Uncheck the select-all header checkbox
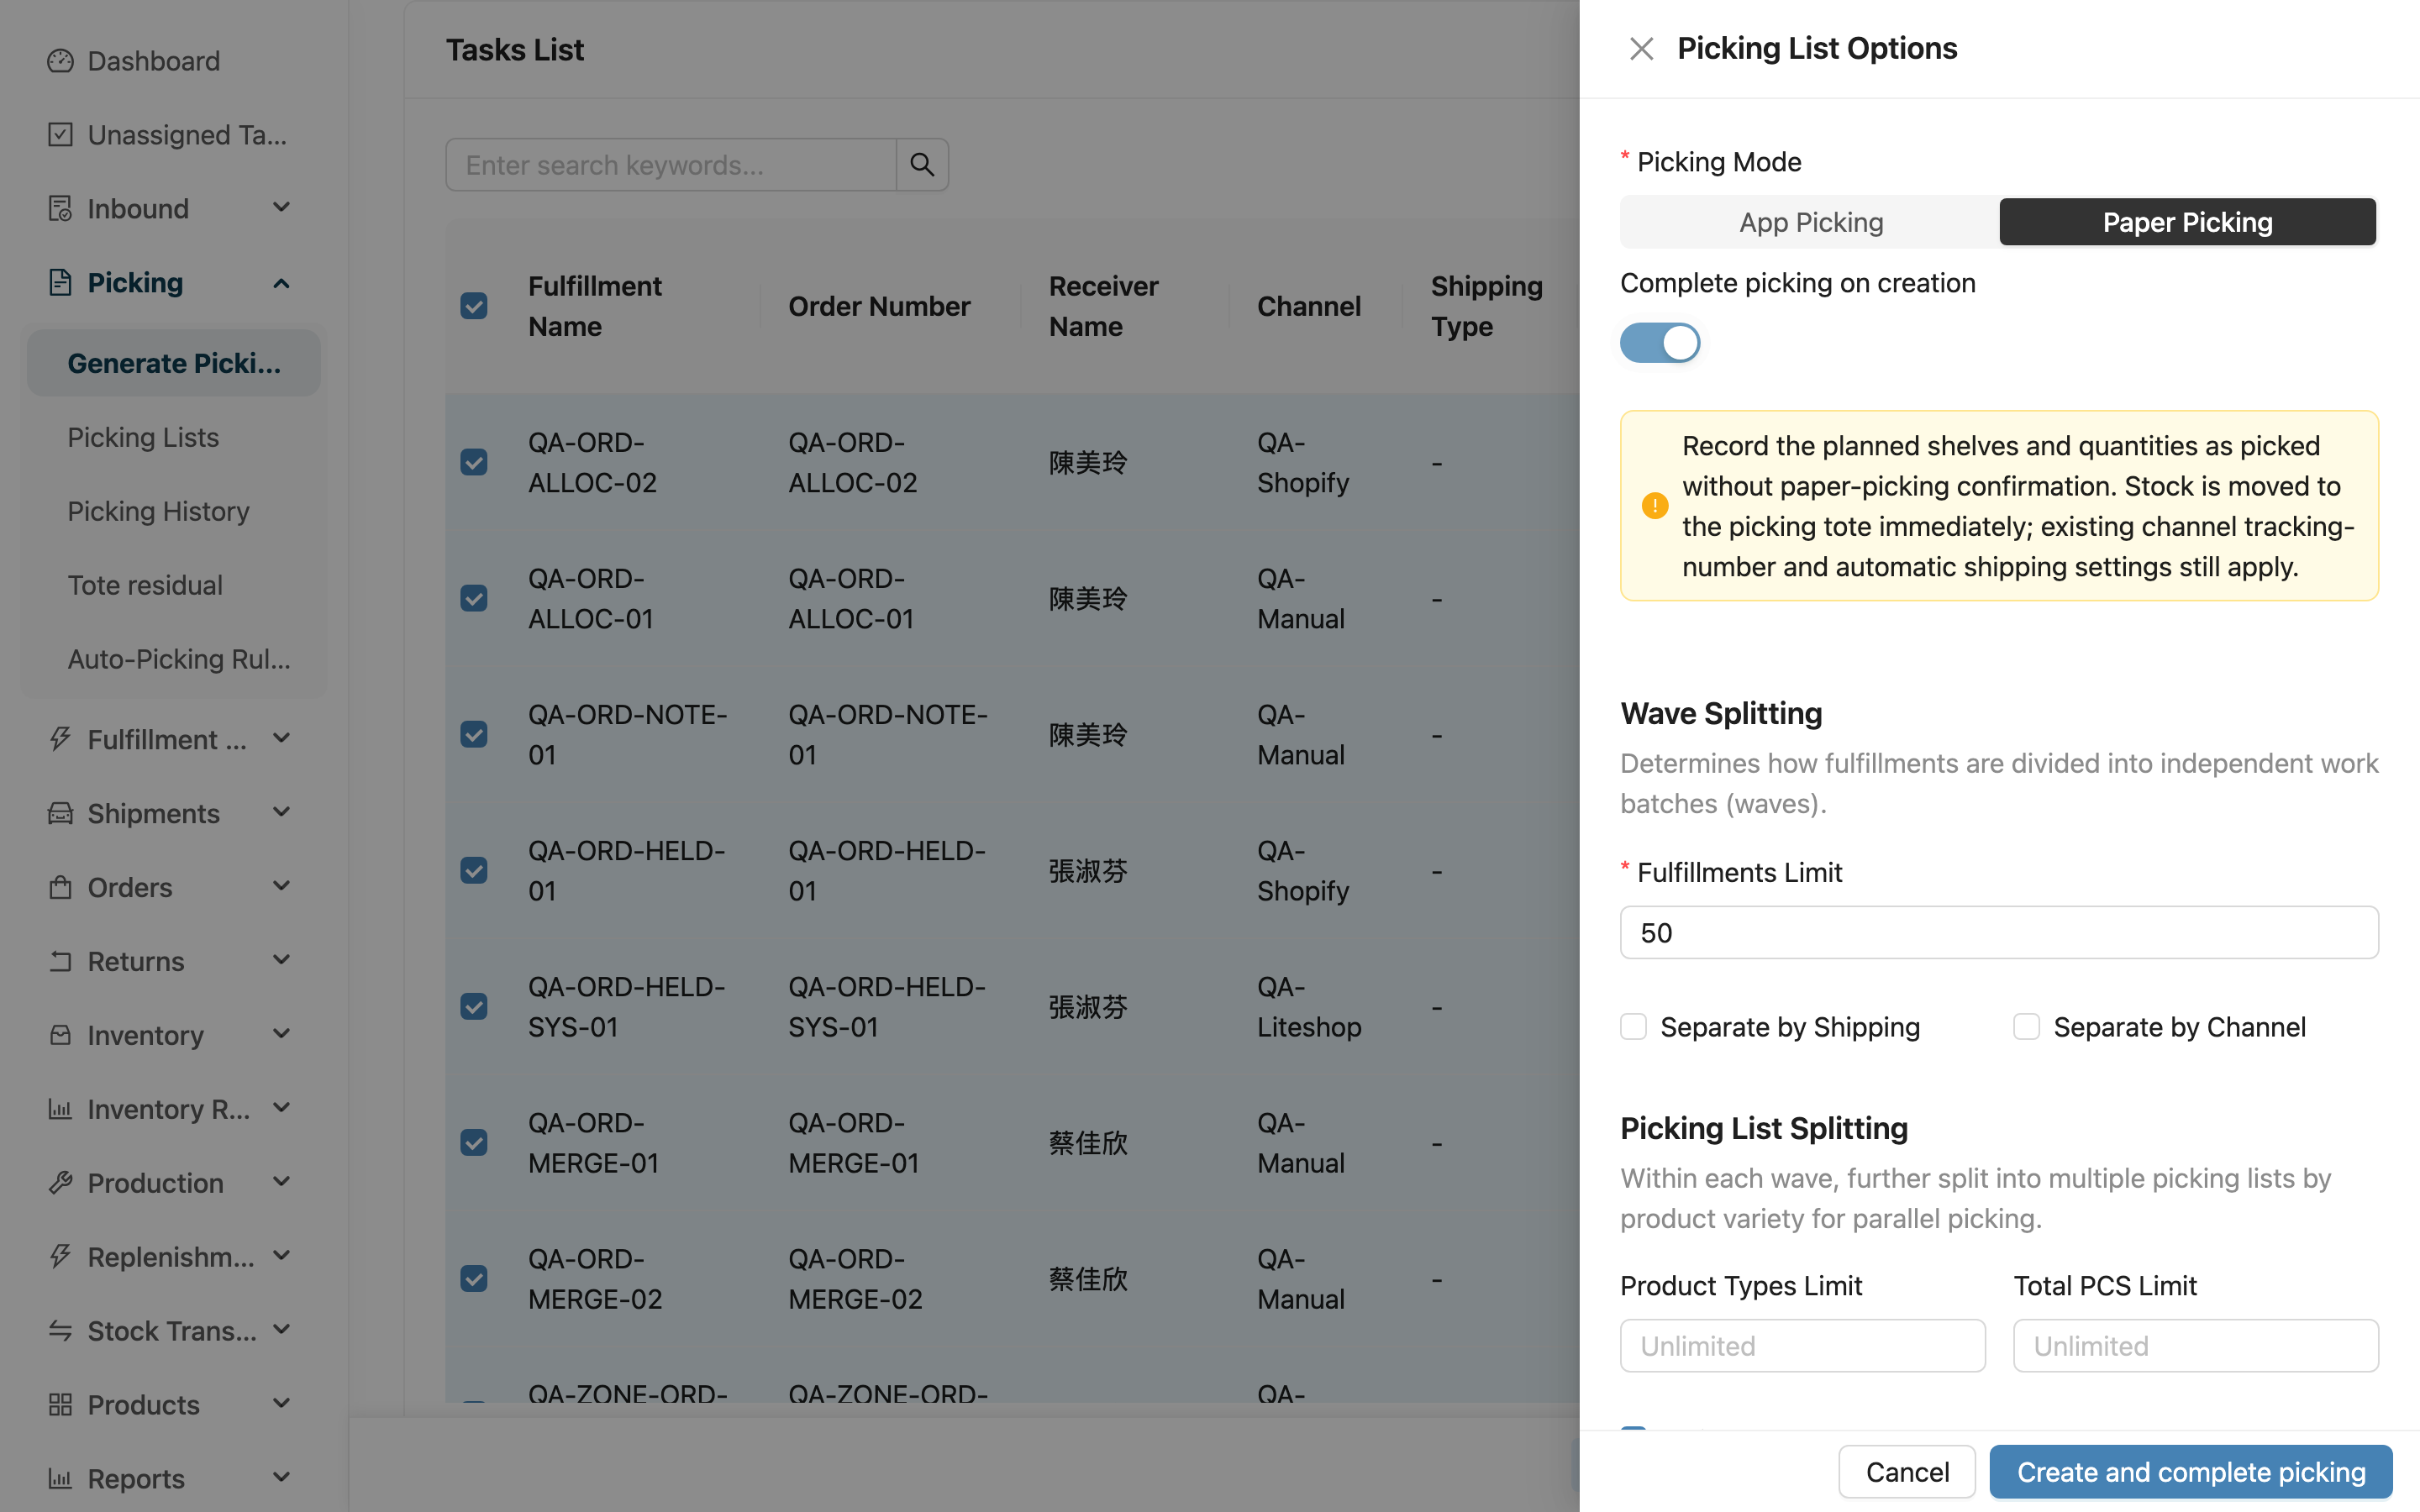 pyautogui.click(x=474, y=306)
